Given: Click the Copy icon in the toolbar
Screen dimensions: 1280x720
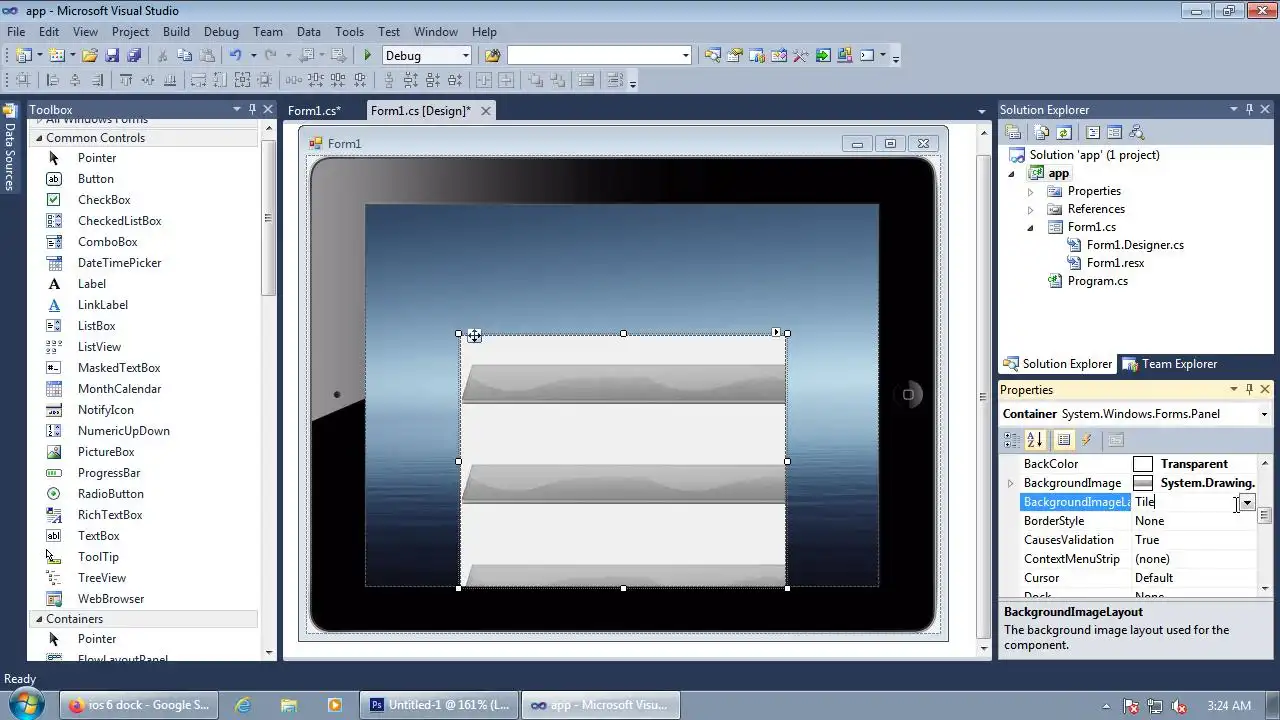Looking at the screenshot, I should pos(184,56).
